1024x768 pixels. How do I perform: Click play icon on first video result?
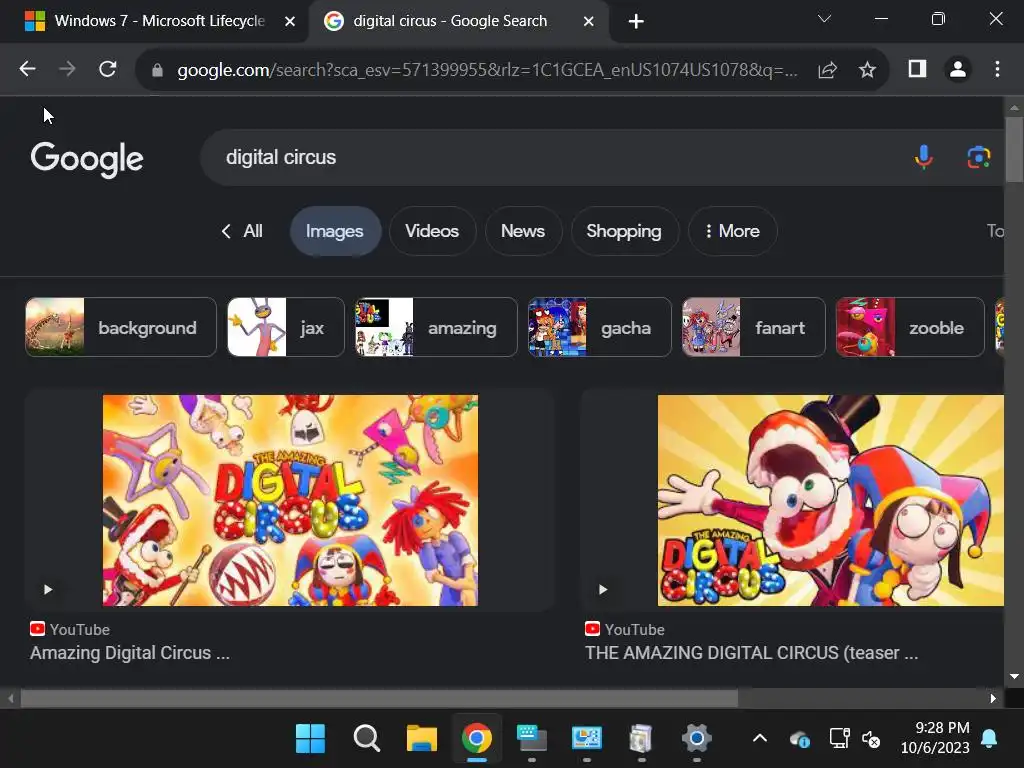pyautogui.click(x=48, y=590)
